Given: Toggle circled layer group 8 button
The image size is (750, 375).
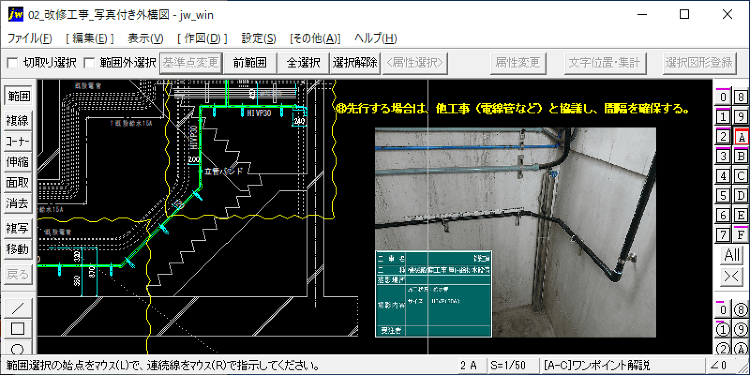Looking at the screenshot, I should (741, 310).
